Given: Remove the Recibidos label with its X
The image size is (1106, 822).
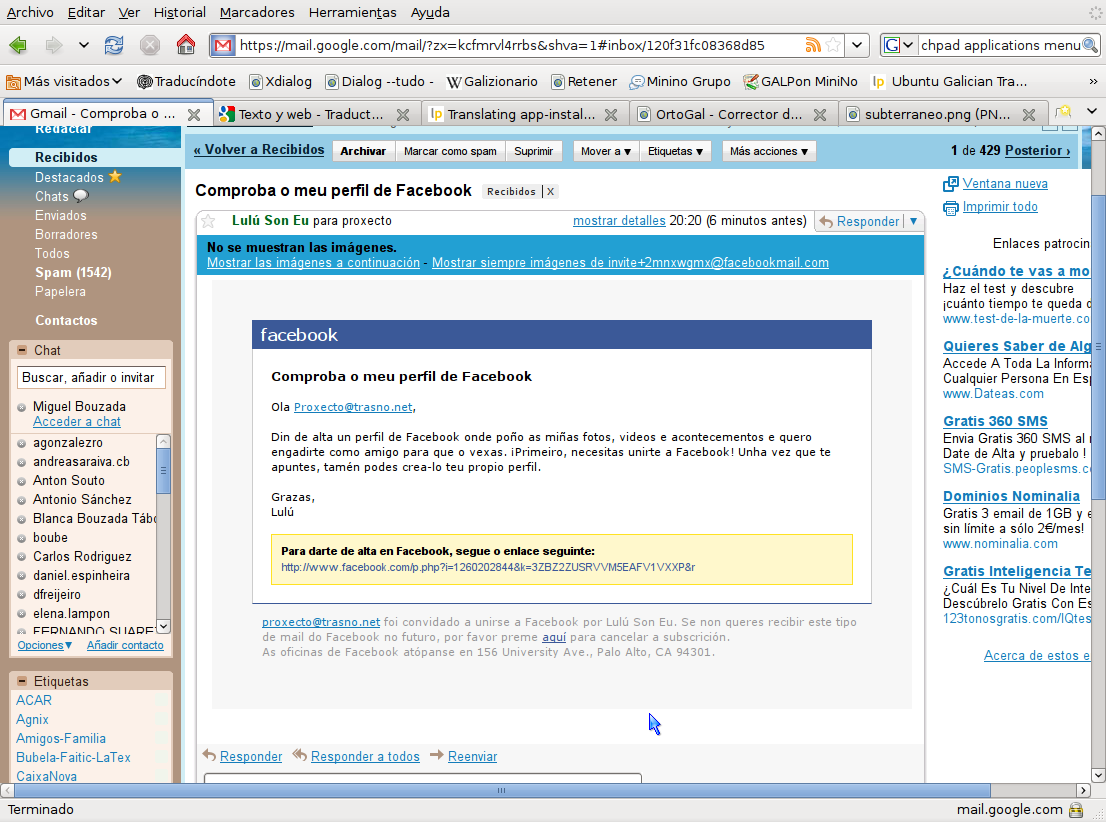Looking at the screenshot, I should coord(551,191).
